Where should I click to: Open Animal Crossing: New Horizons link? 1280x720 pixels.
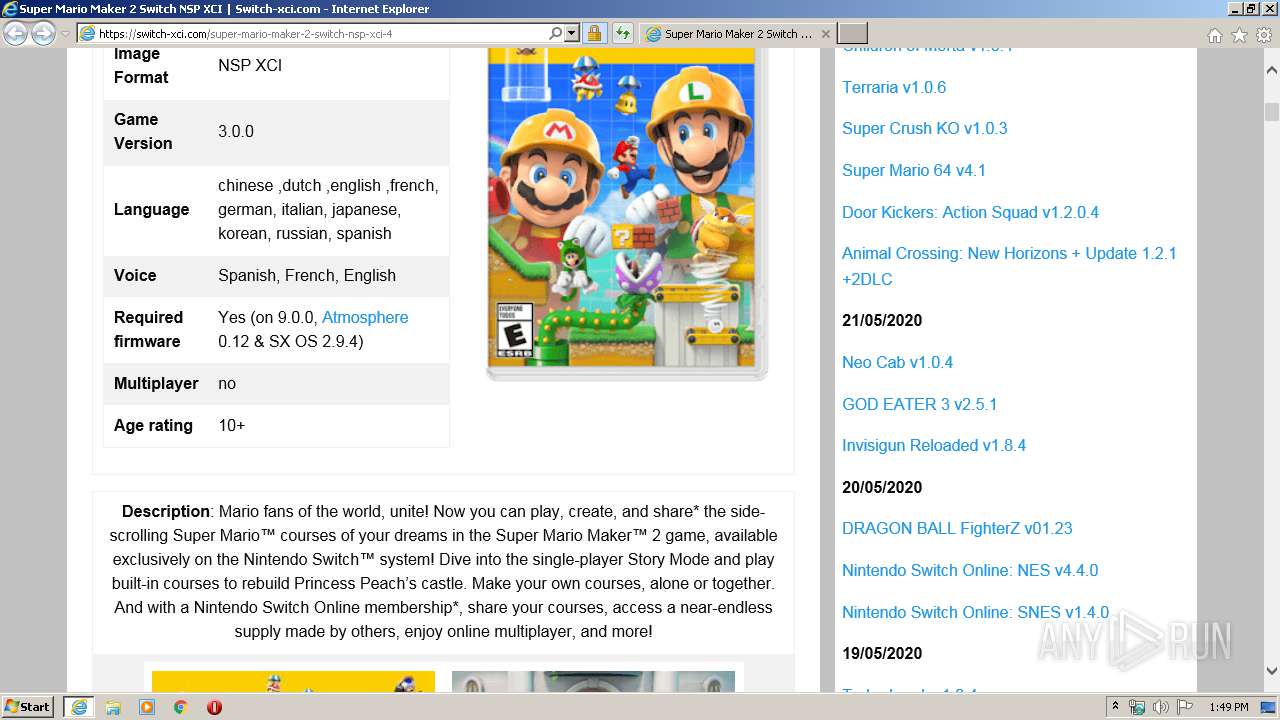[1009, 266]
